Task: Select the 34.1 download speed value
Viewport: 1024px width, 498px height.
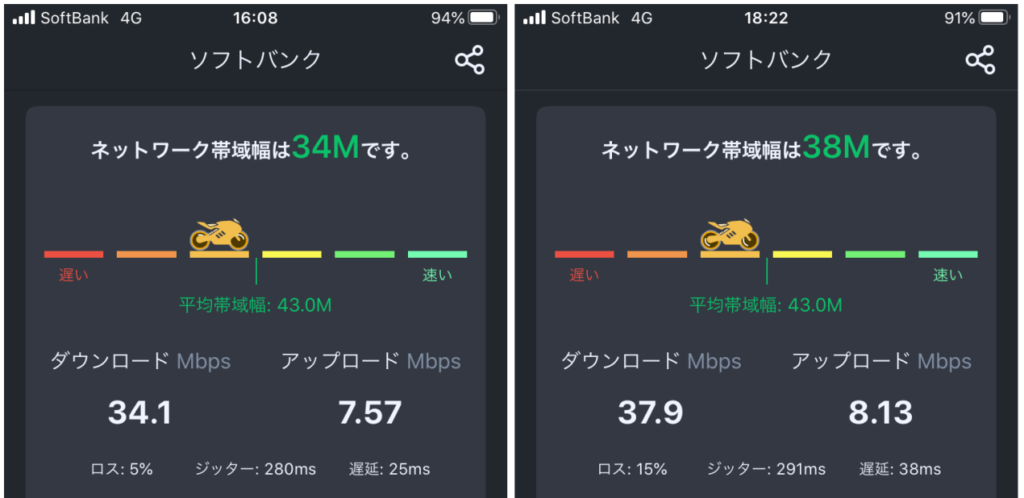Action: coord(140,412)
